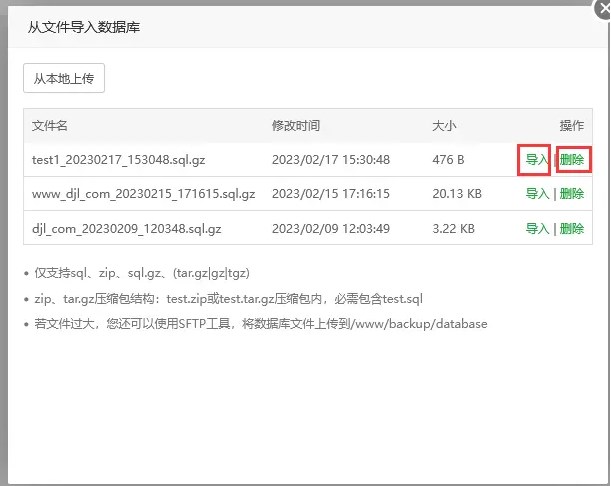Delete the www_djl_com_20230215_171615.sql.gz file
Viewport: 611px width, 486px height.
572,194
